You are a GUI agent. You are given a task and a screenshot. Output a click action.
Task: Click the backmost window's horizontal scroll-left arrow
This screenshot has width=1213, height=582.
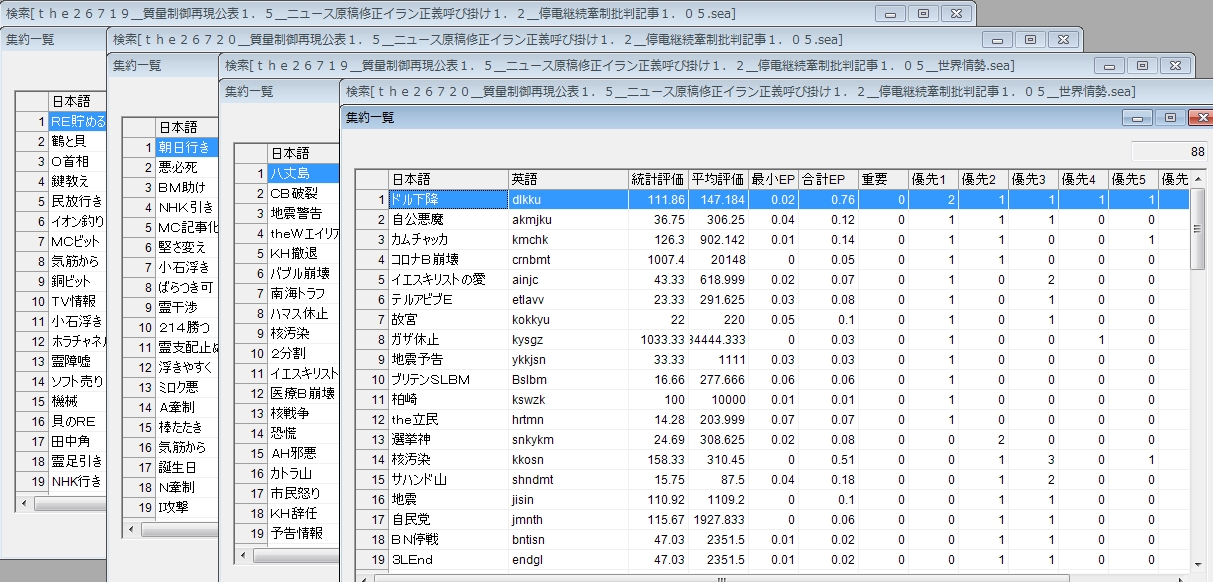pos(23,503)
